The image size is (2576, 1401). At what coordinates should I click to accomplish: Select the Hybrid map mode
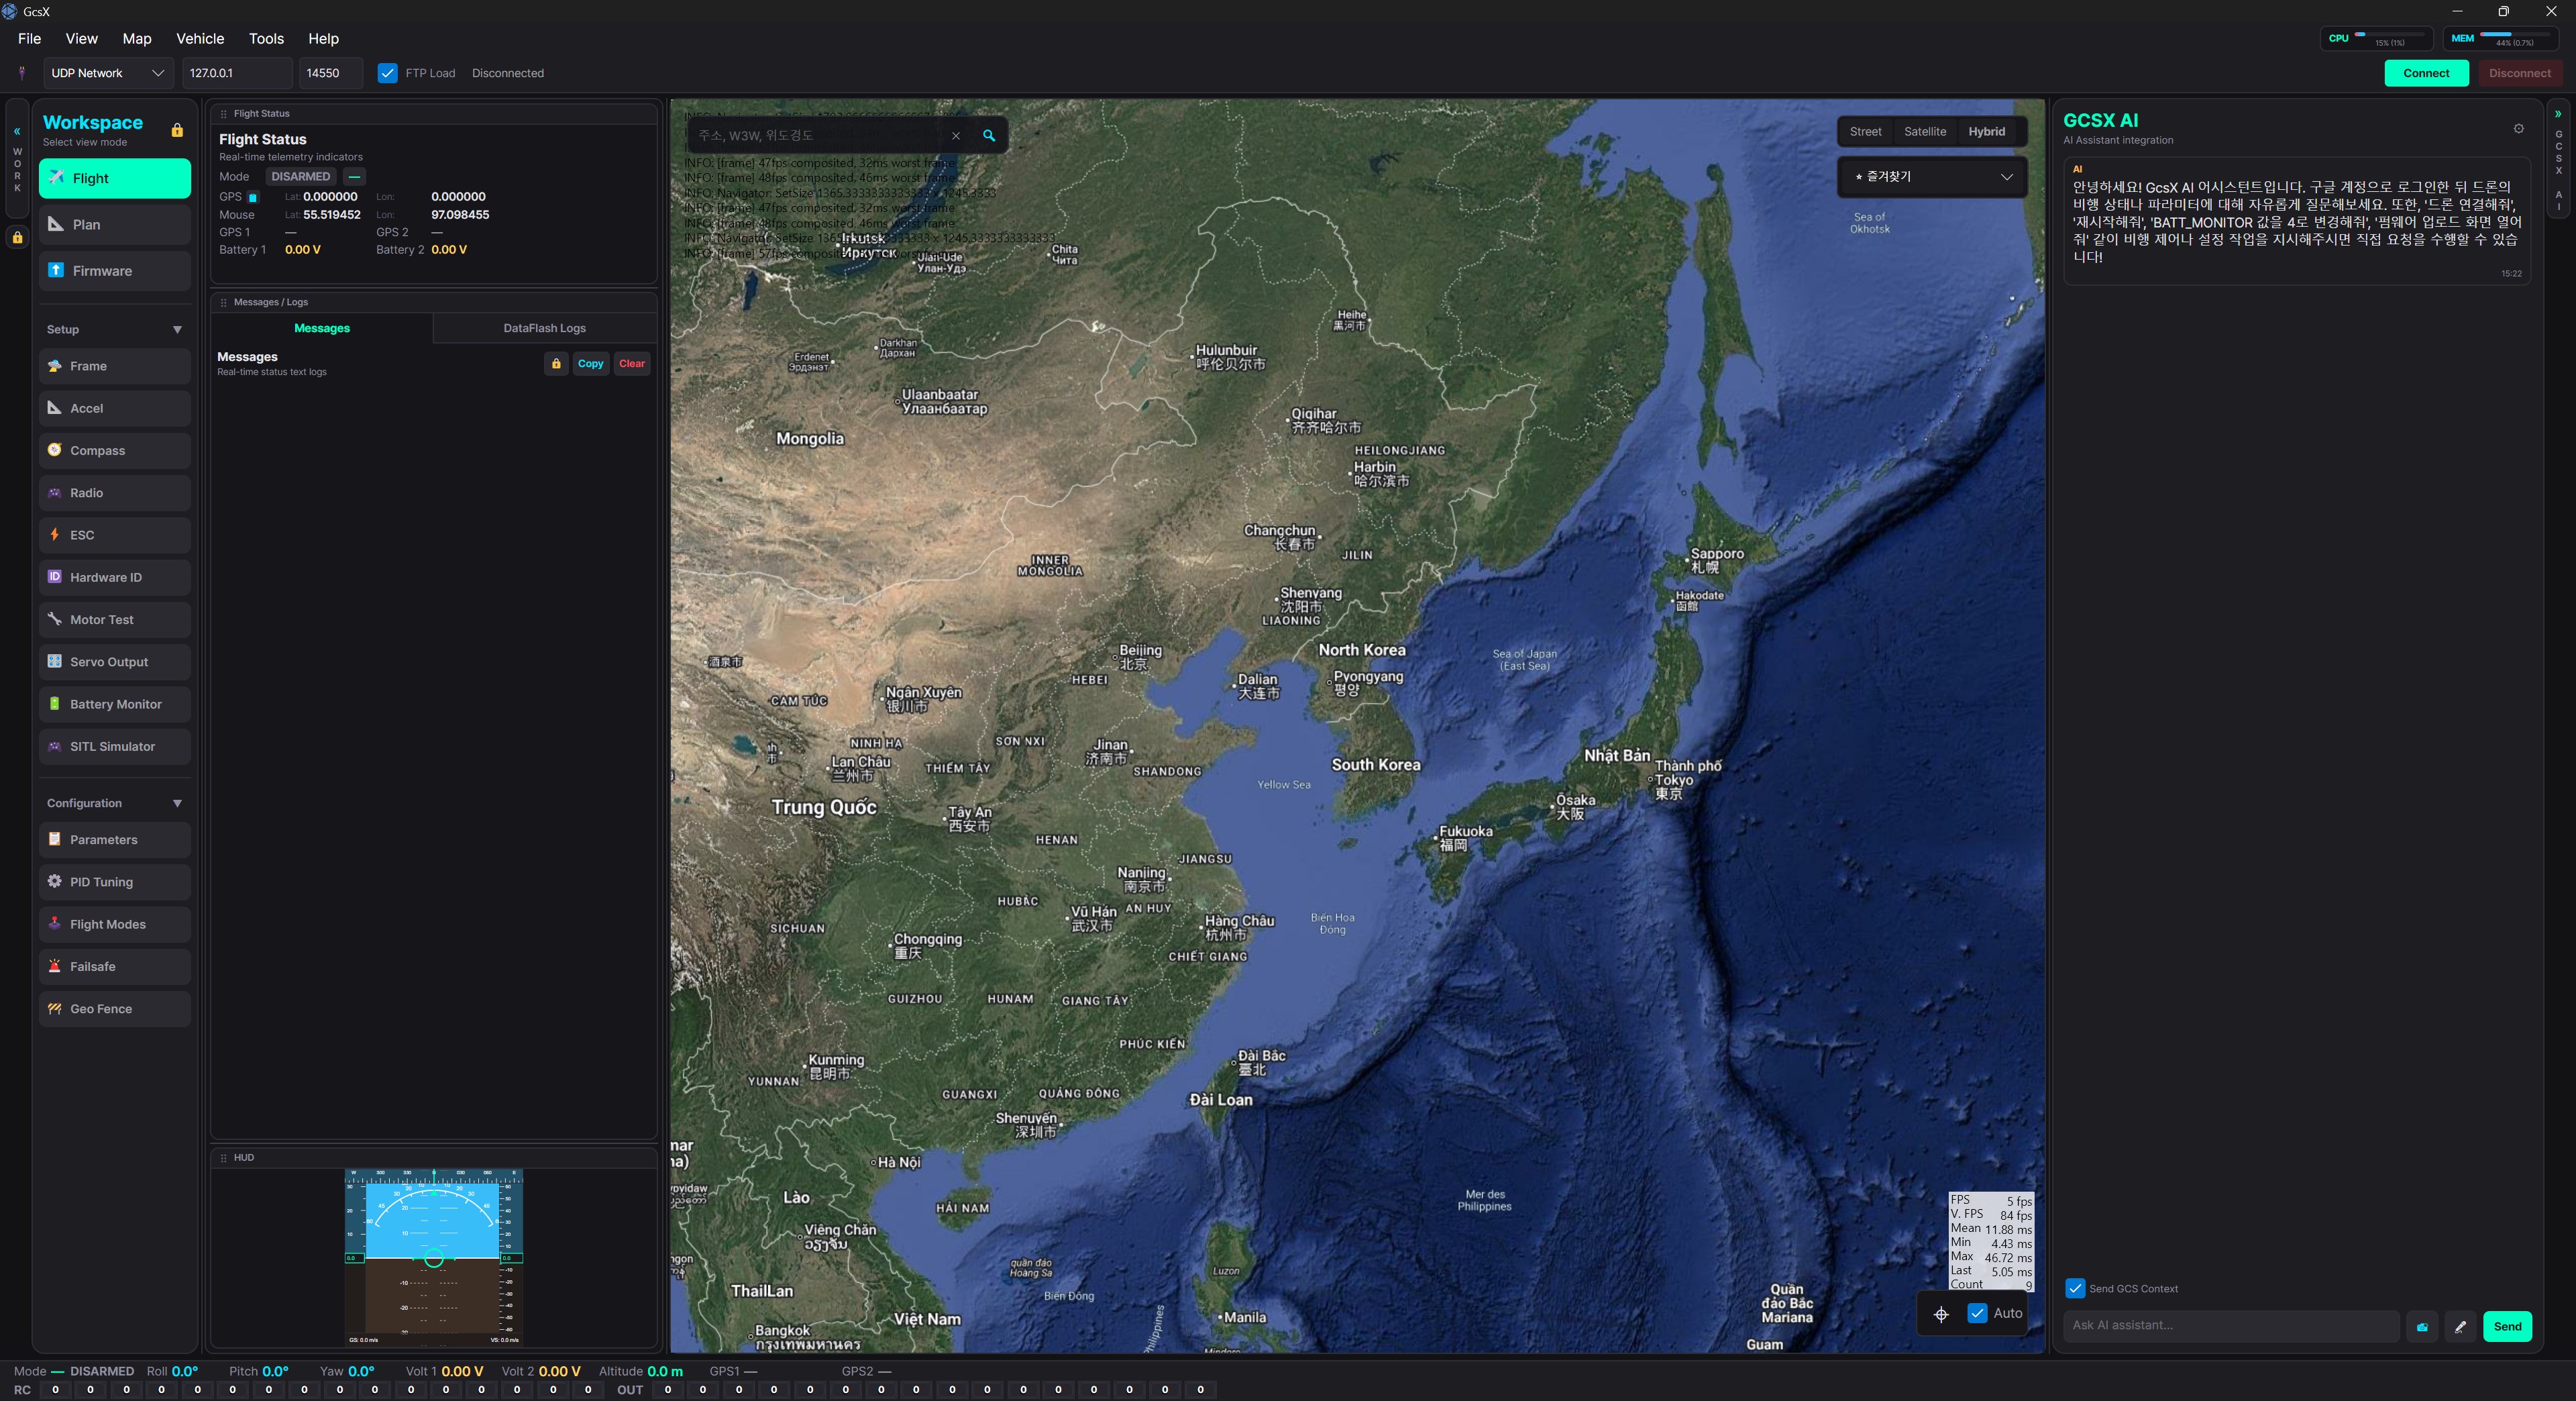pyautogui.click(x=1986, y=131)
